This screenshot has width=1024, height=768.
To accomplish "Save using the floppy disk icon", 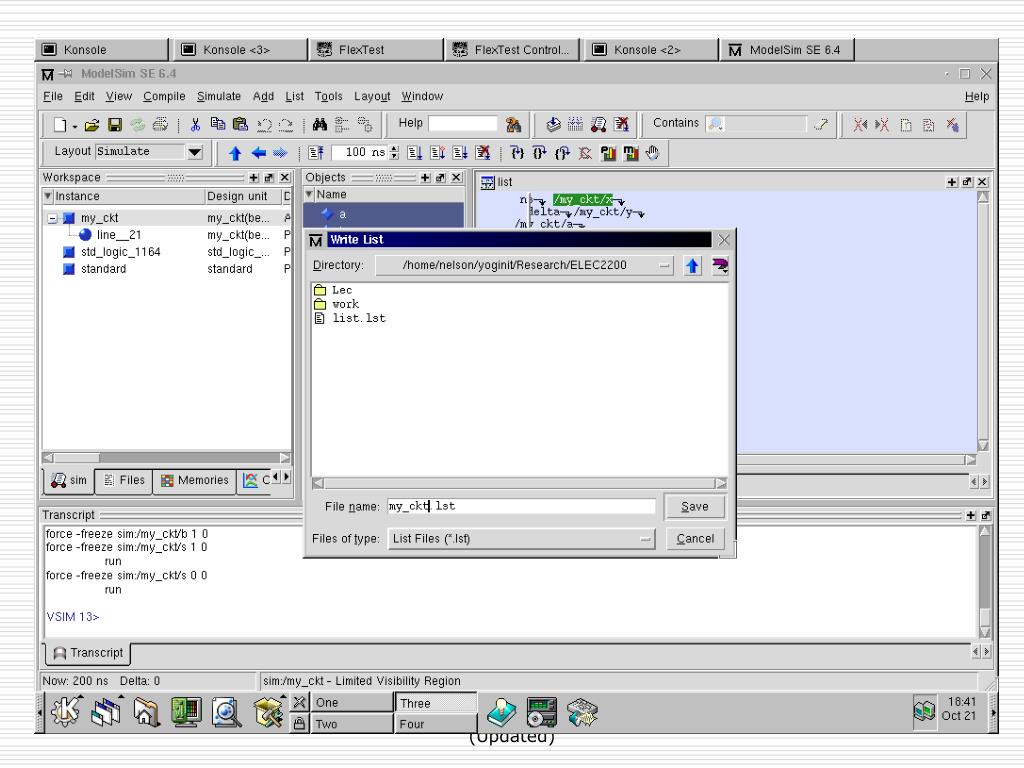I will coord(115,125).
